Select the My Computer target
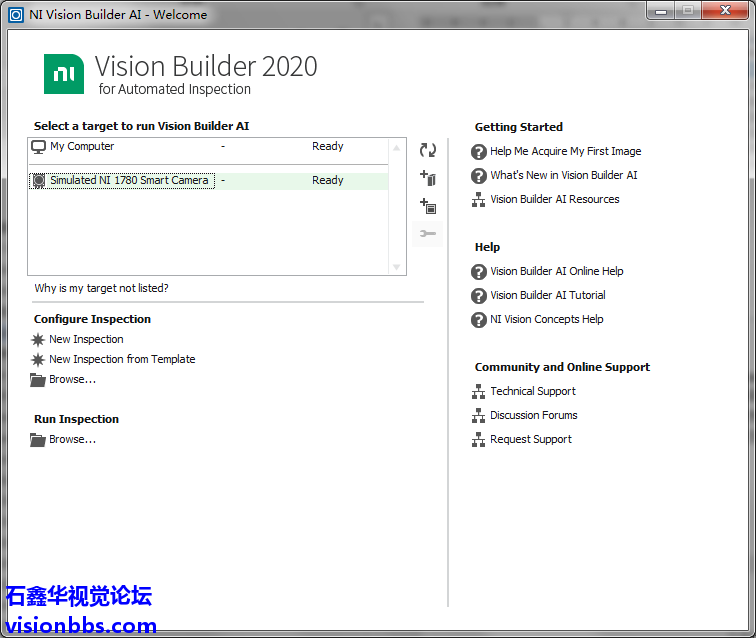 pos(82,147)
